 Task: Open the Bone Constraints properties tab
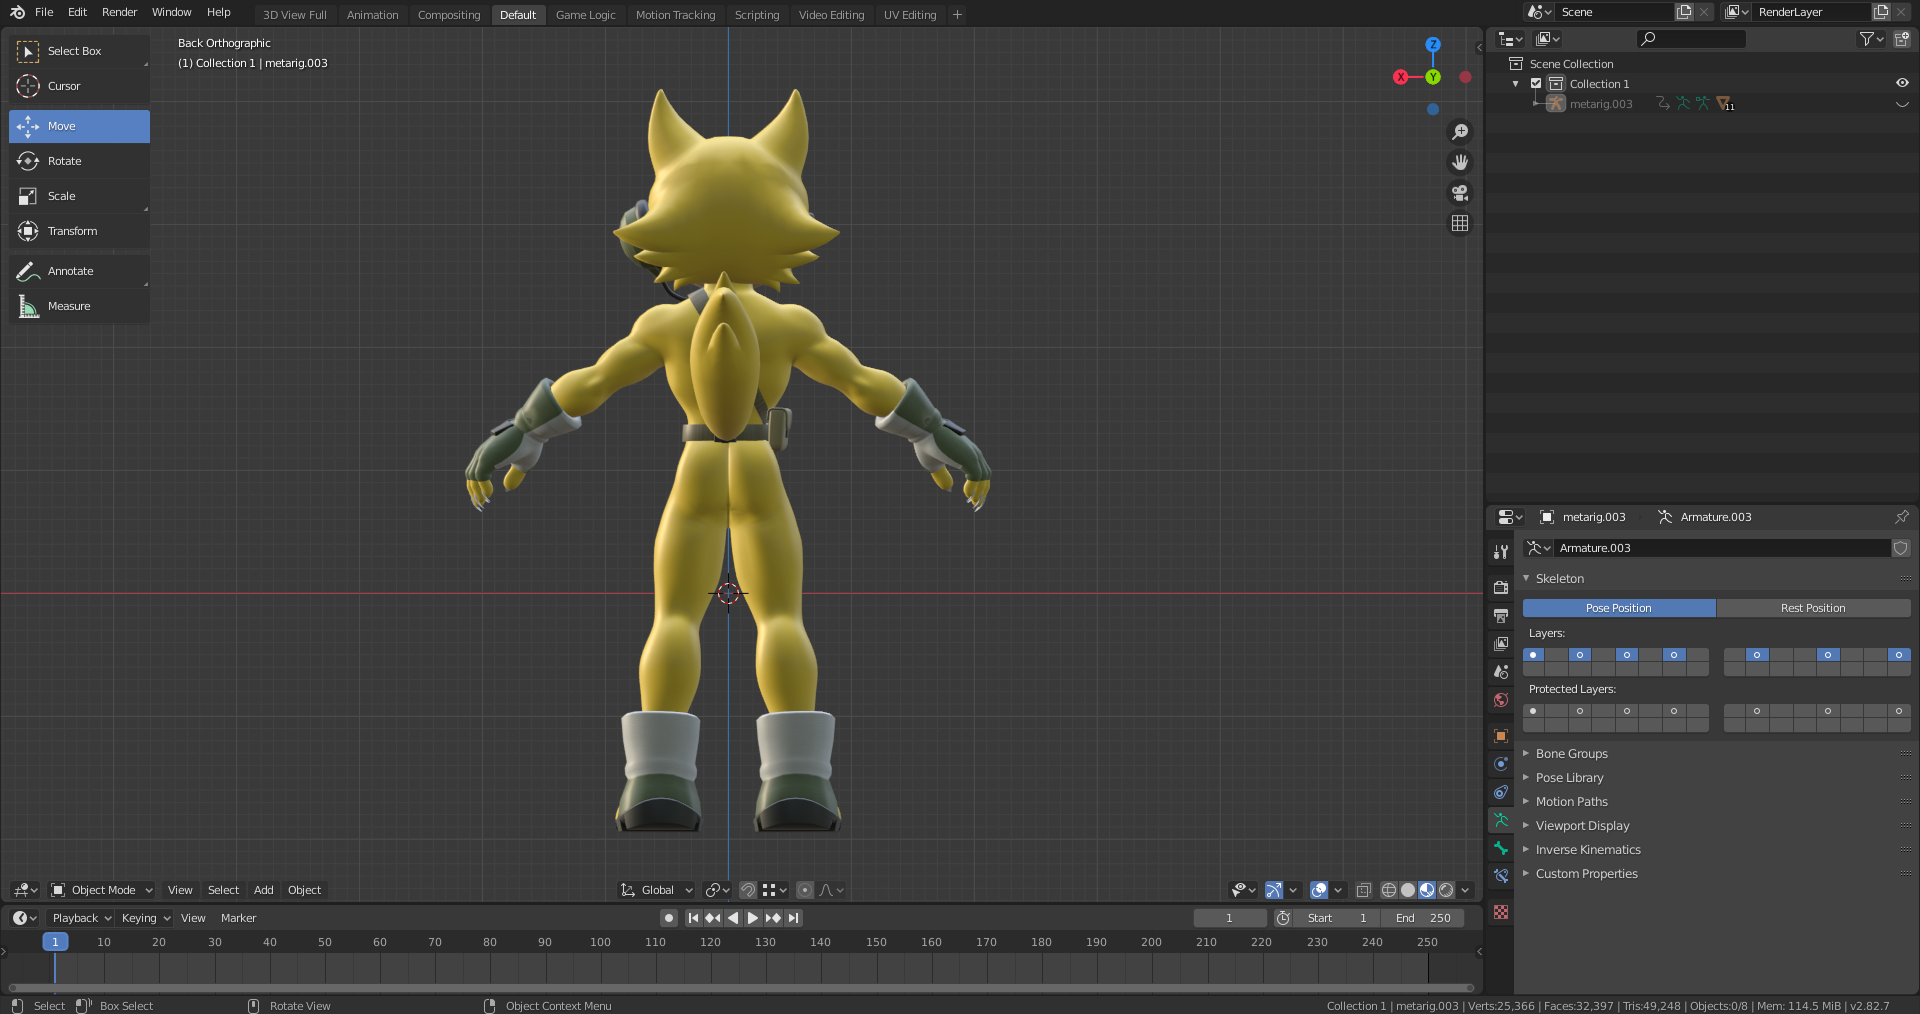tap(1500, 876)
